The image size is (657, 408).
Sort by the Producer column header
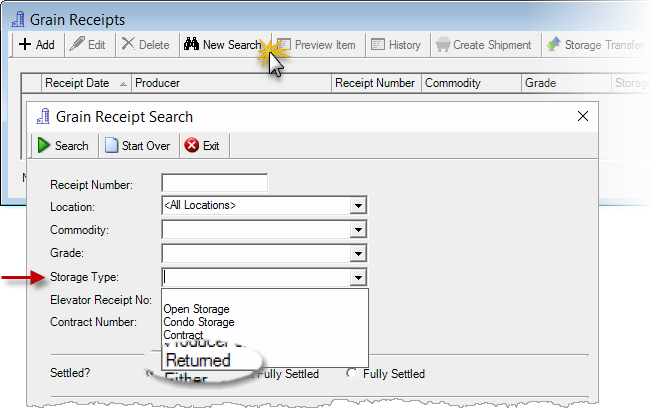pyautogui.click(x=231, y=83)
